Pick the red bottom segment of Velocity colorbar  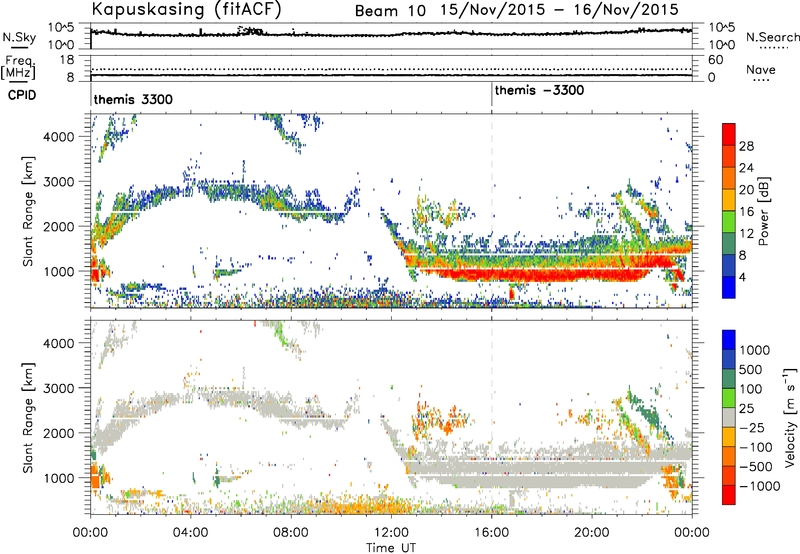pyautogui.click(x=729, y=495)
